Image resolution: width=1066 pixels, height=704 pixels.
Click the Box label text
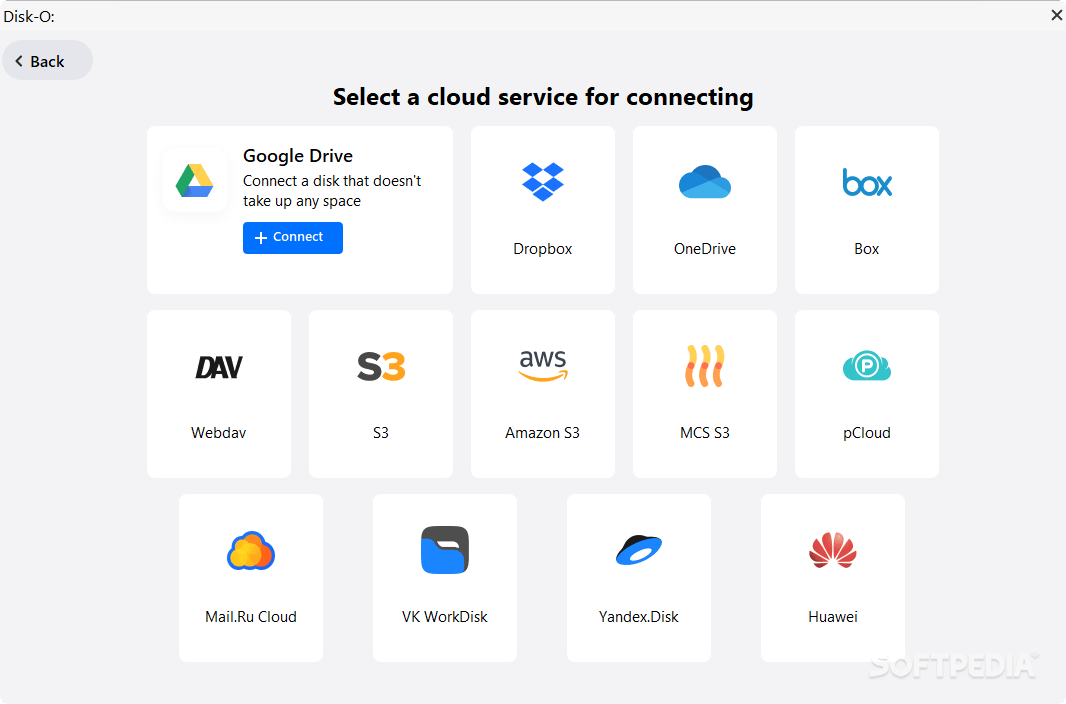pyautogui.click(x=867, y=249)
